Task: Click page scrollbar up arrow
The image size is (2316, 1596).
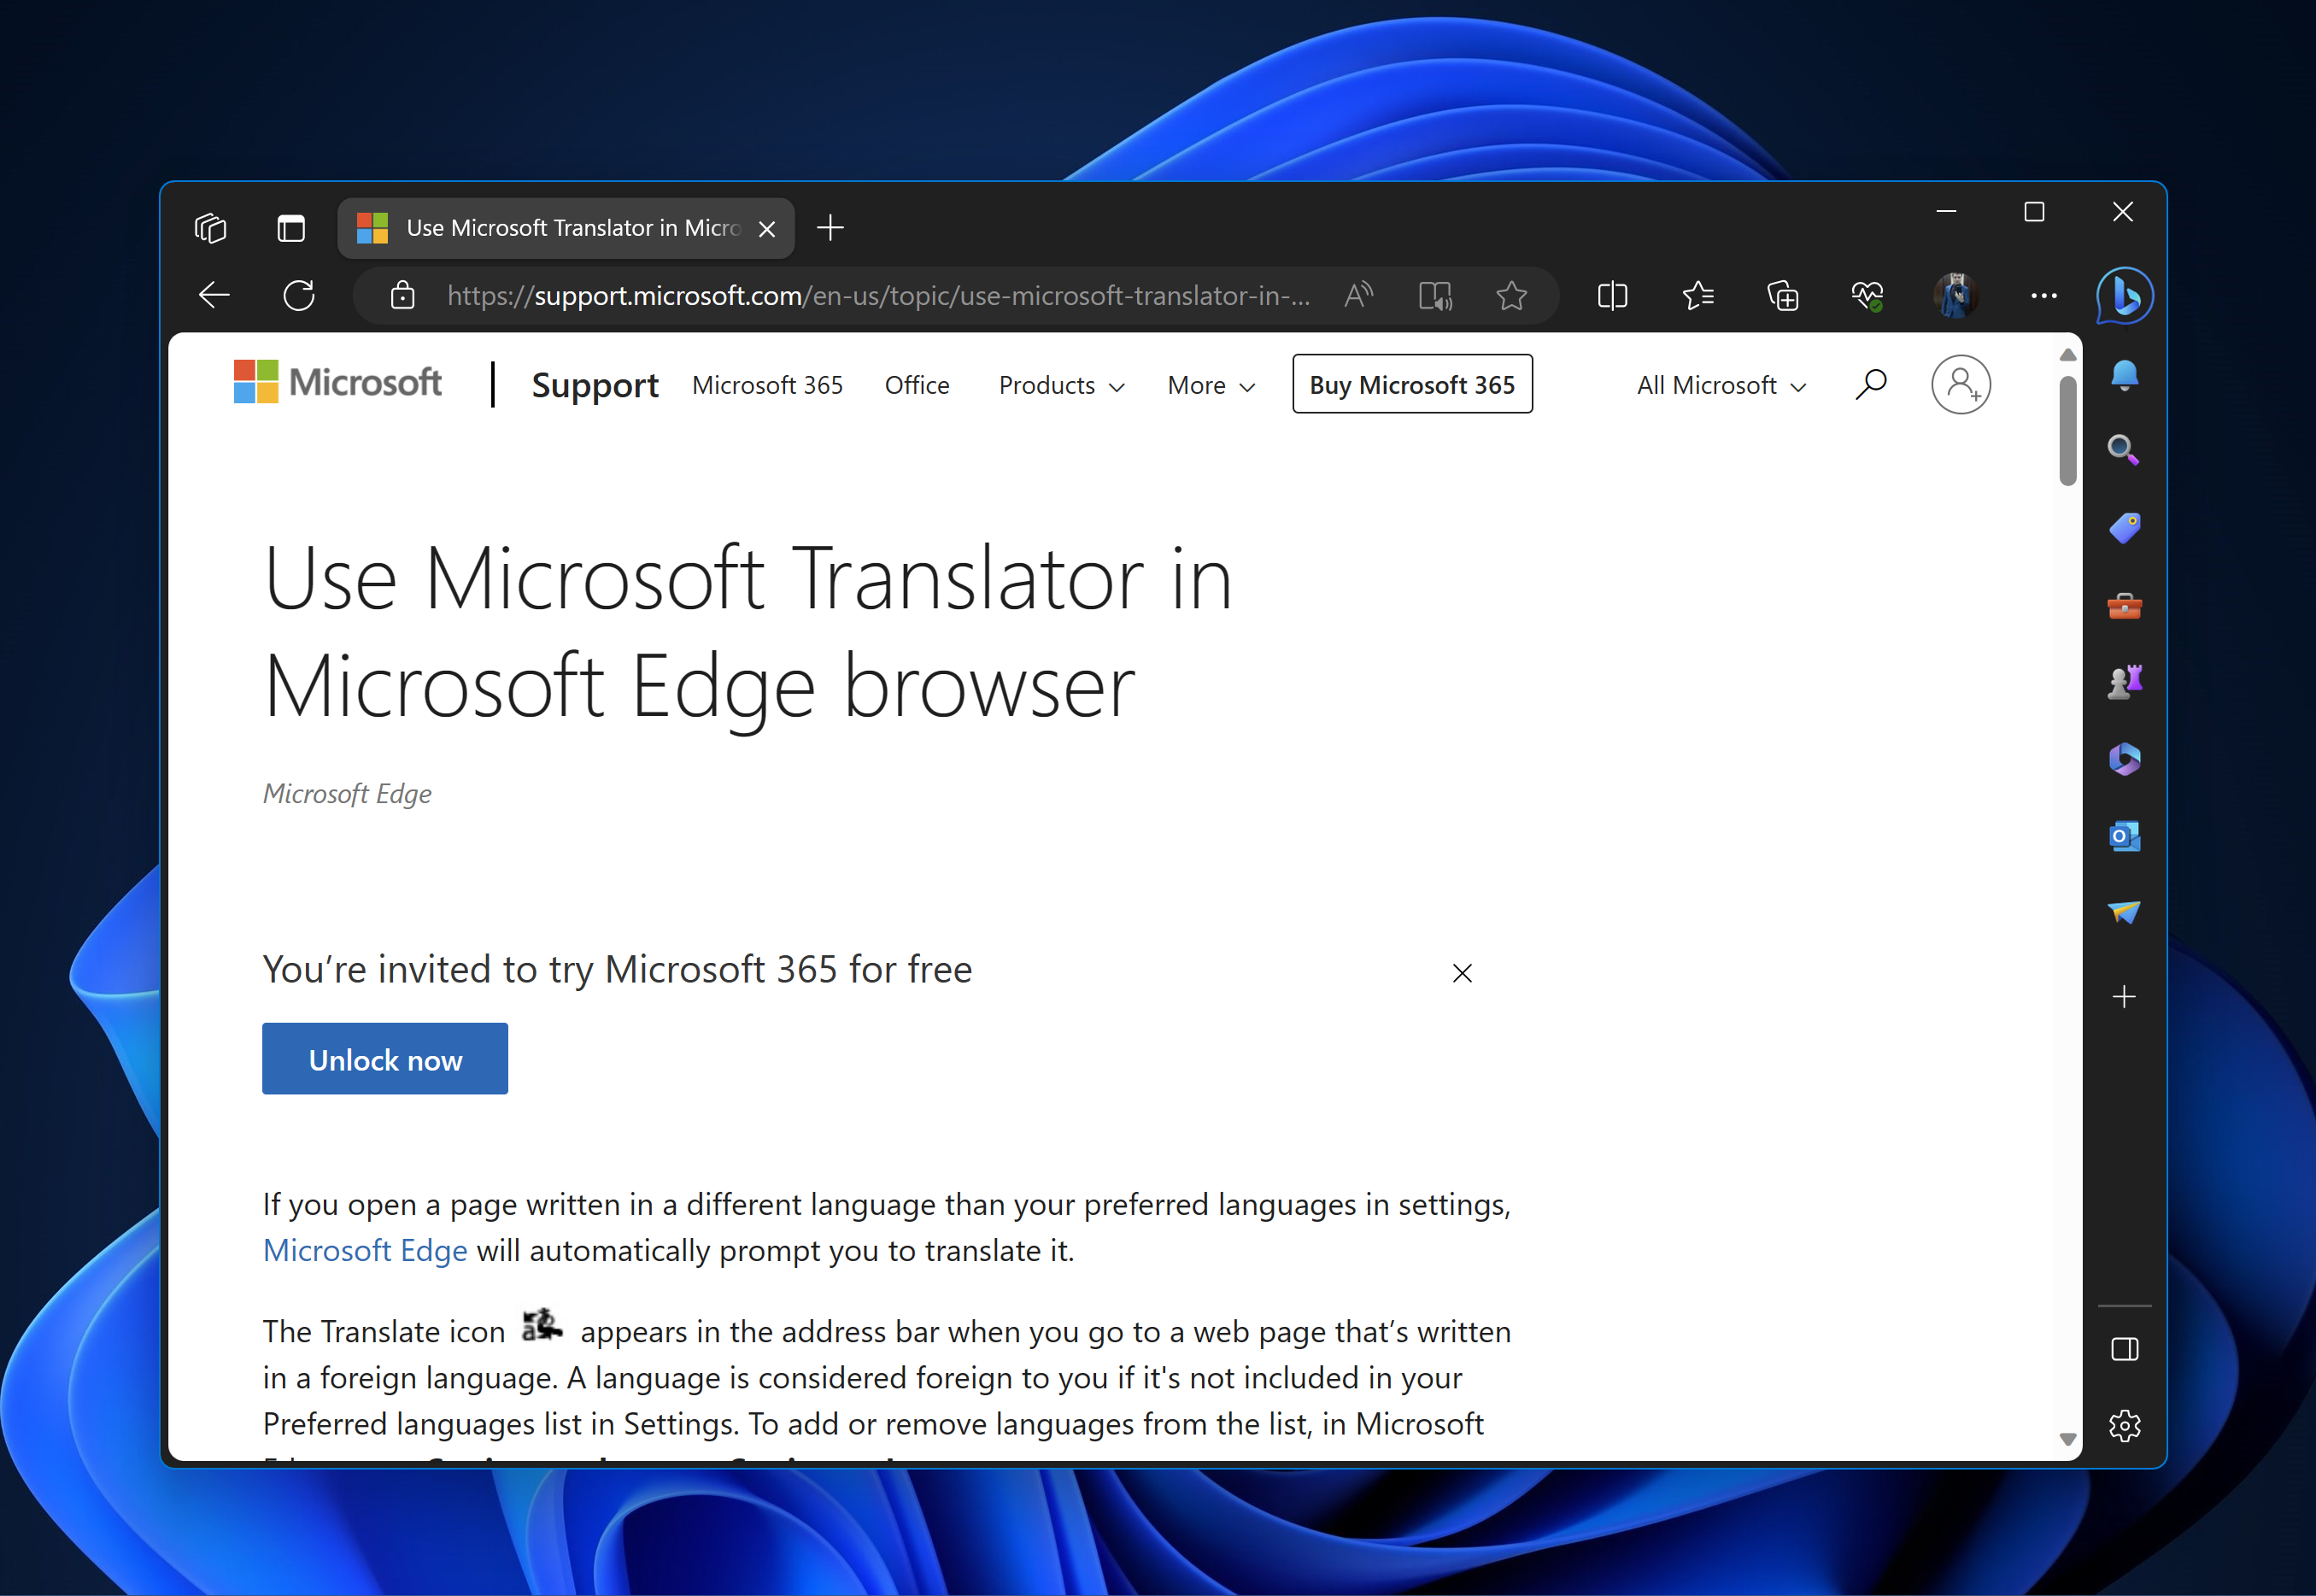Action: click(x=2068, y=356)
